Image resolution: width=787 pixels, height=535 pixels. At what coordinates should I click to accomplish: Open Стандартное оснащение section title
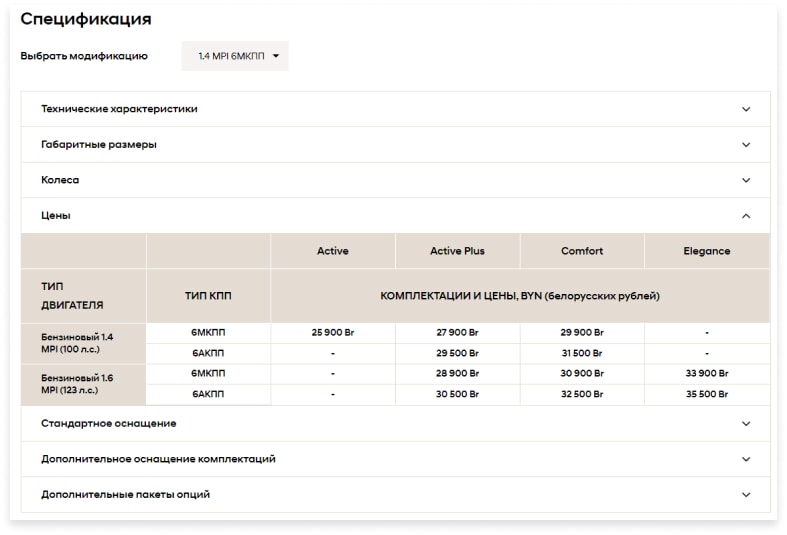pos(108,423)
